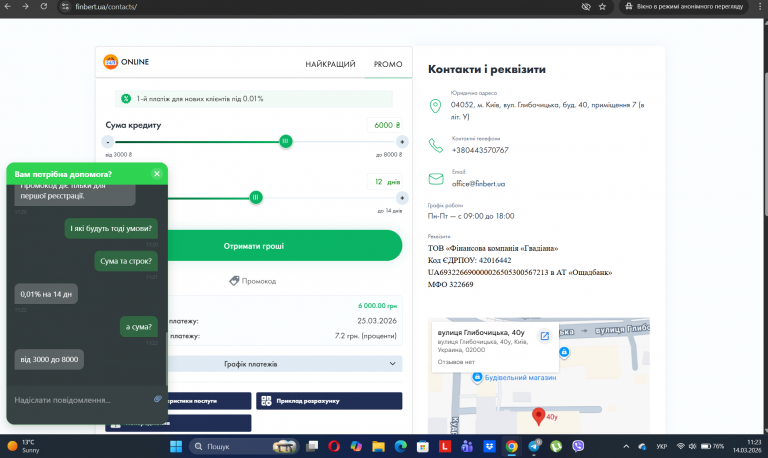
Task: Open Telegram from the taskbar
Action: (534, 446)
